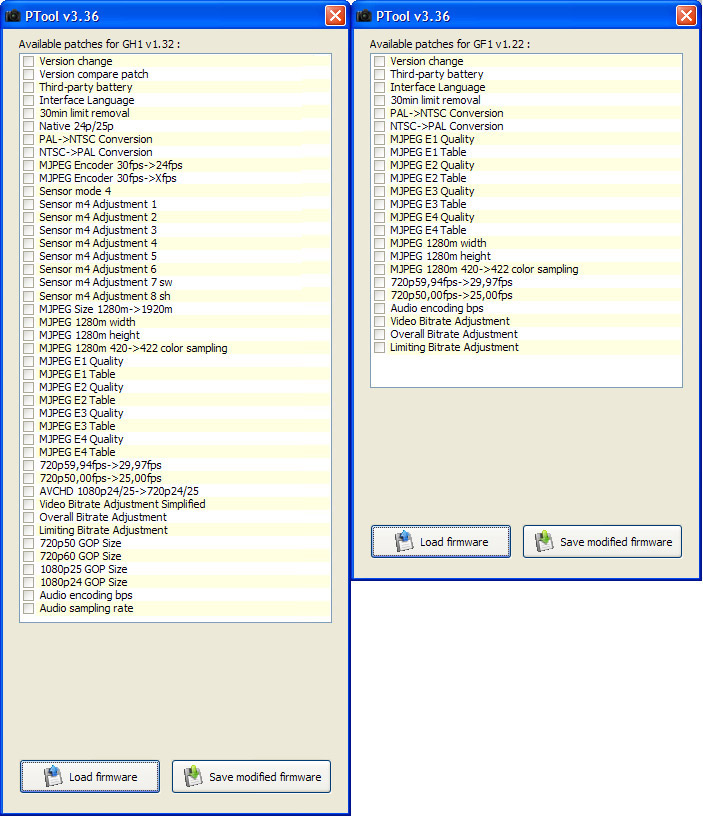Viewport: 703px width, 817px height.
Task: Check MJPEG 1280m height in GH1 list
Action: (x=29, y=336)
